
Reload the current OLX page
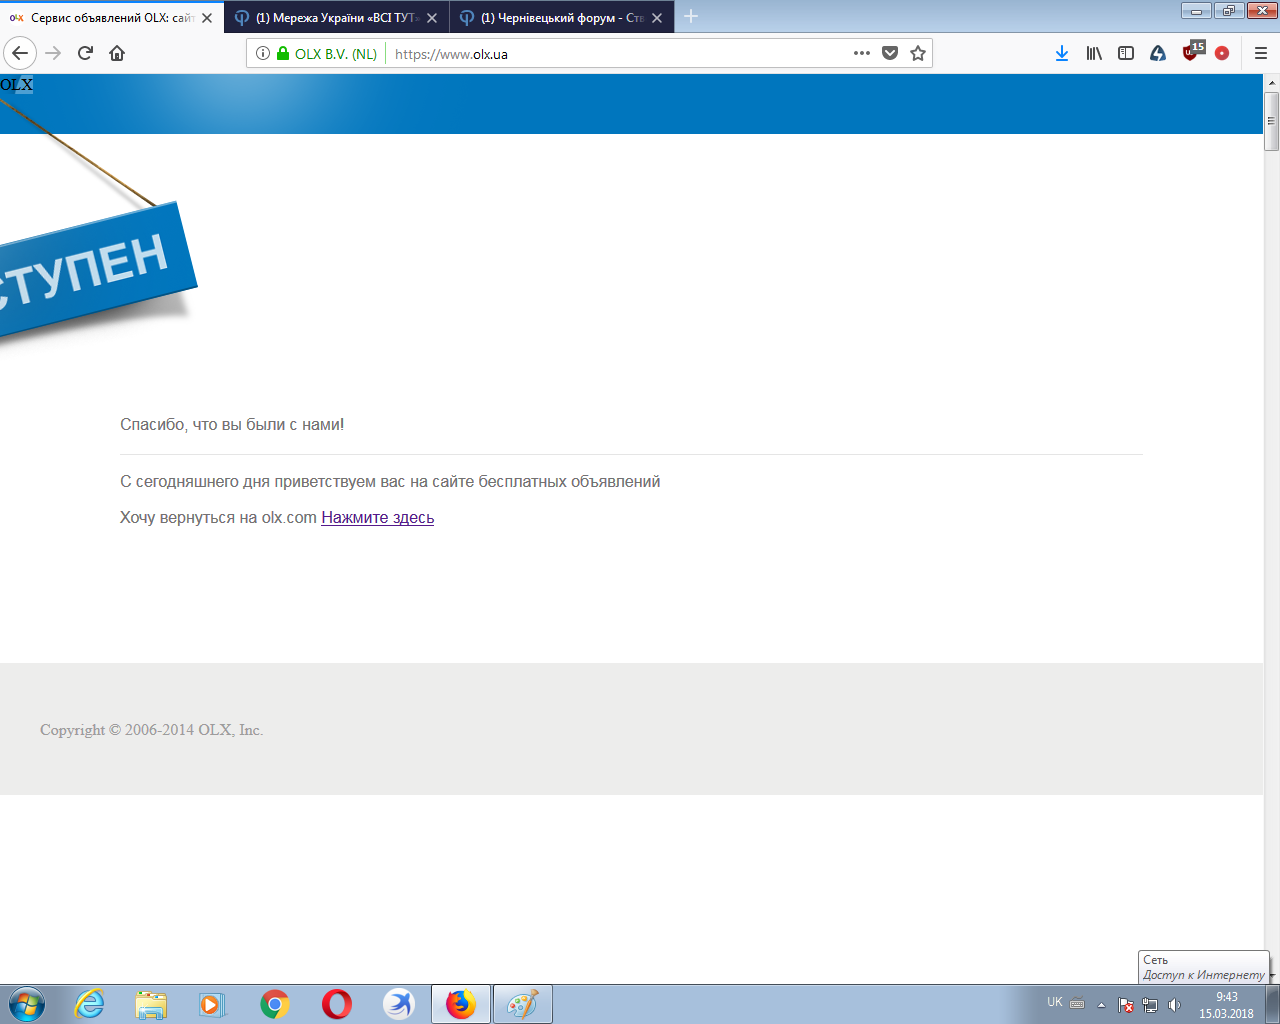click(x=85, y=53)
